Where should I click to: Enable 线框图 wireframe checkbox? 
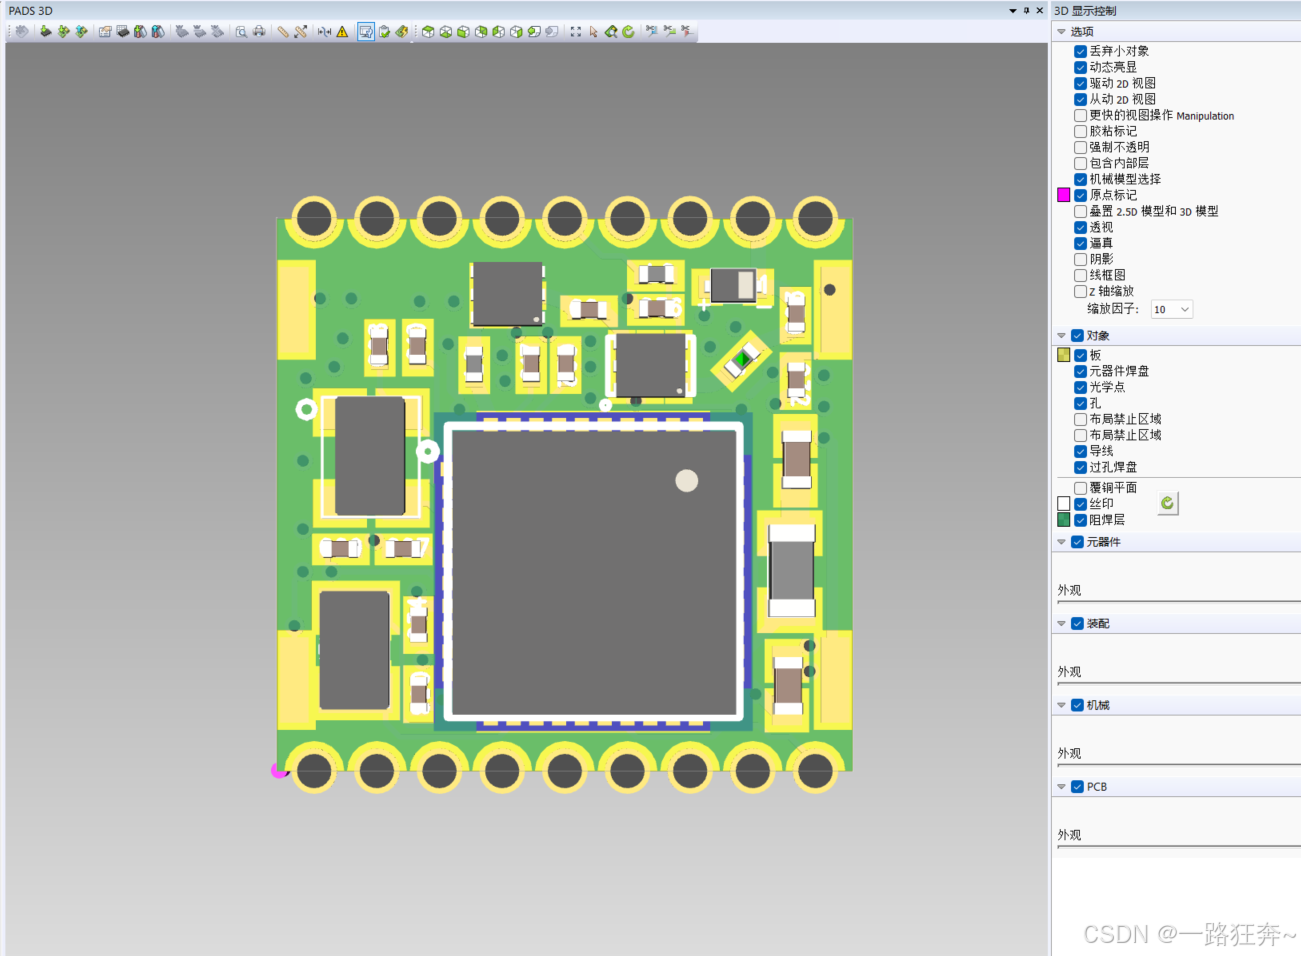1081,275
